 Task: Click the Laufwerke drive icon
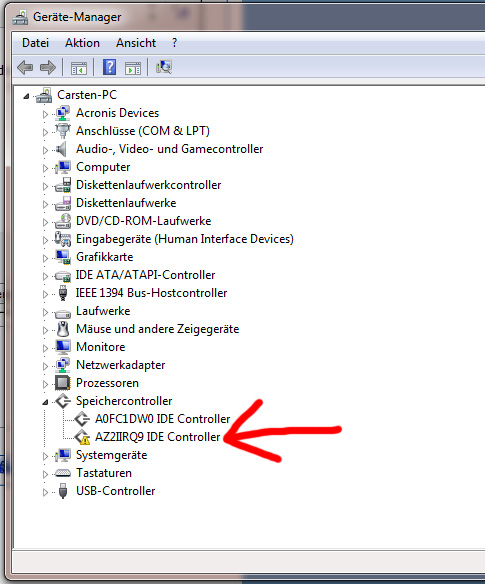(63, 313)
